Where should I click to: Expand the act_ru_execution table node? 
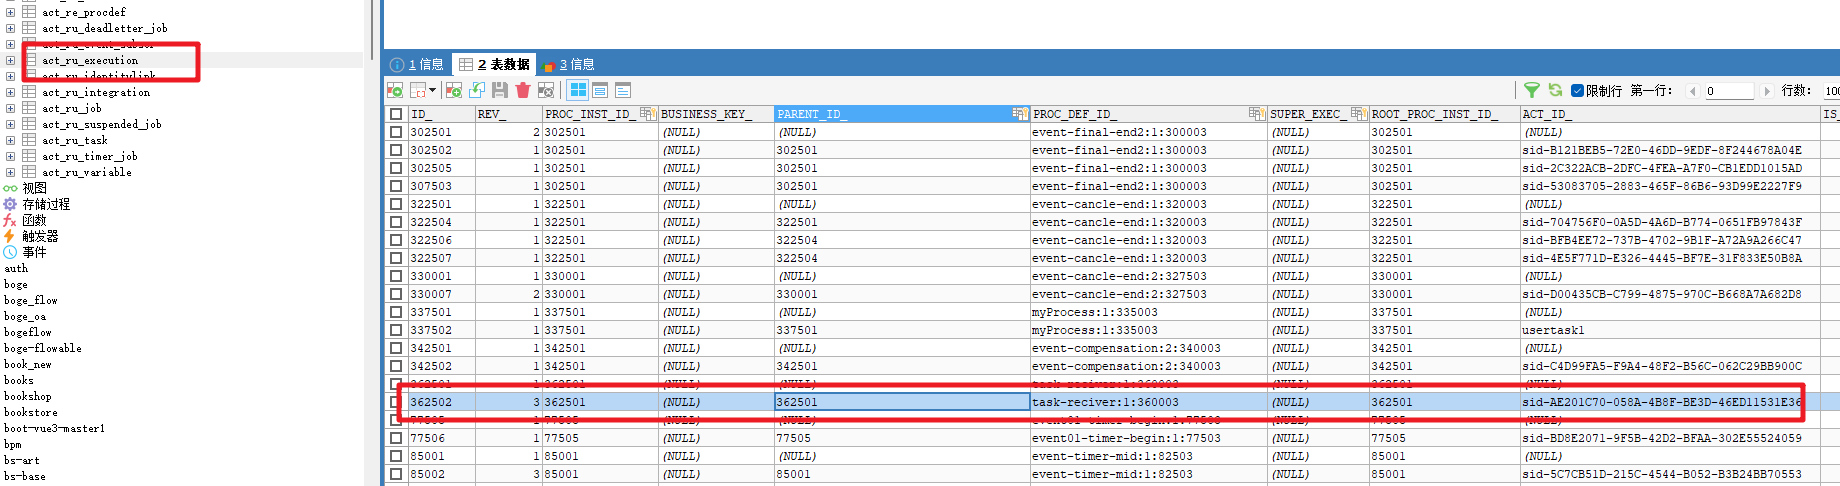[10, 60]
